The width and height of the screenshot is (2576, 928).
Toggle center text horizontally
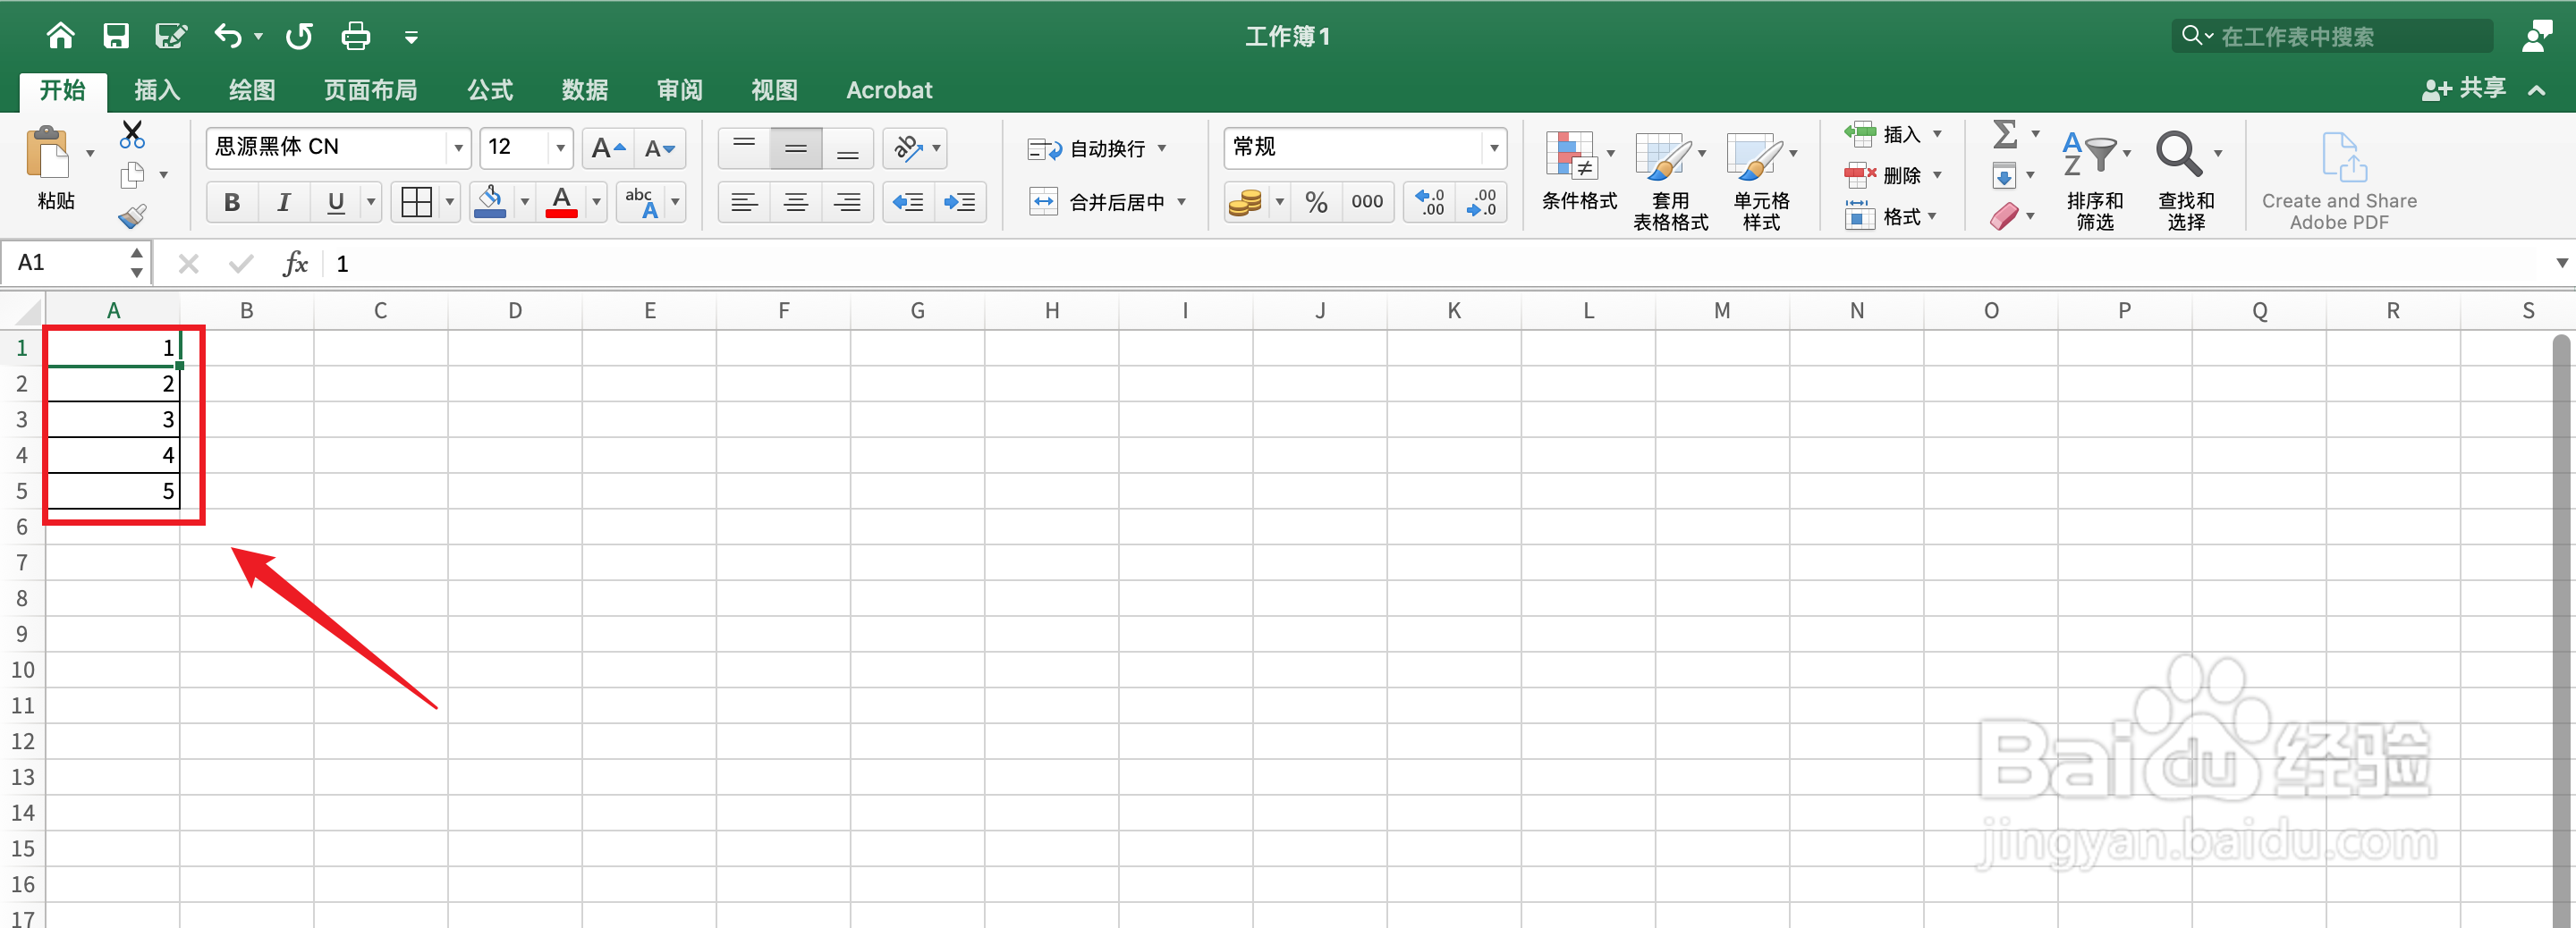tap(796, 203)
